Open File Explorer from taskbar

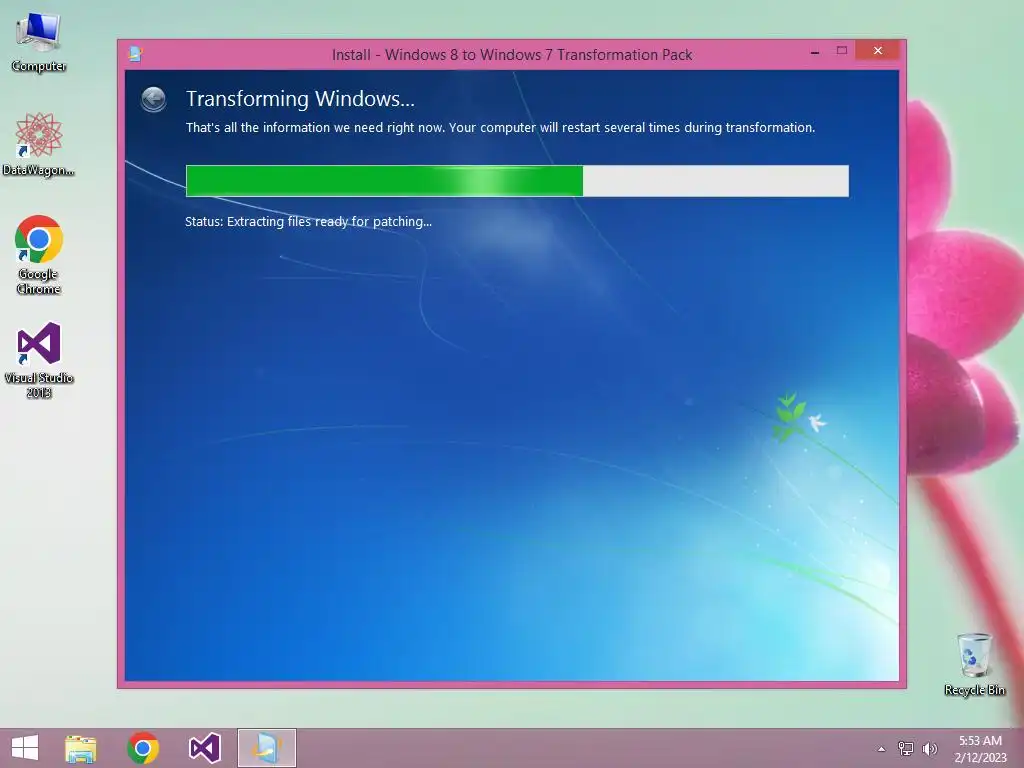81,748
